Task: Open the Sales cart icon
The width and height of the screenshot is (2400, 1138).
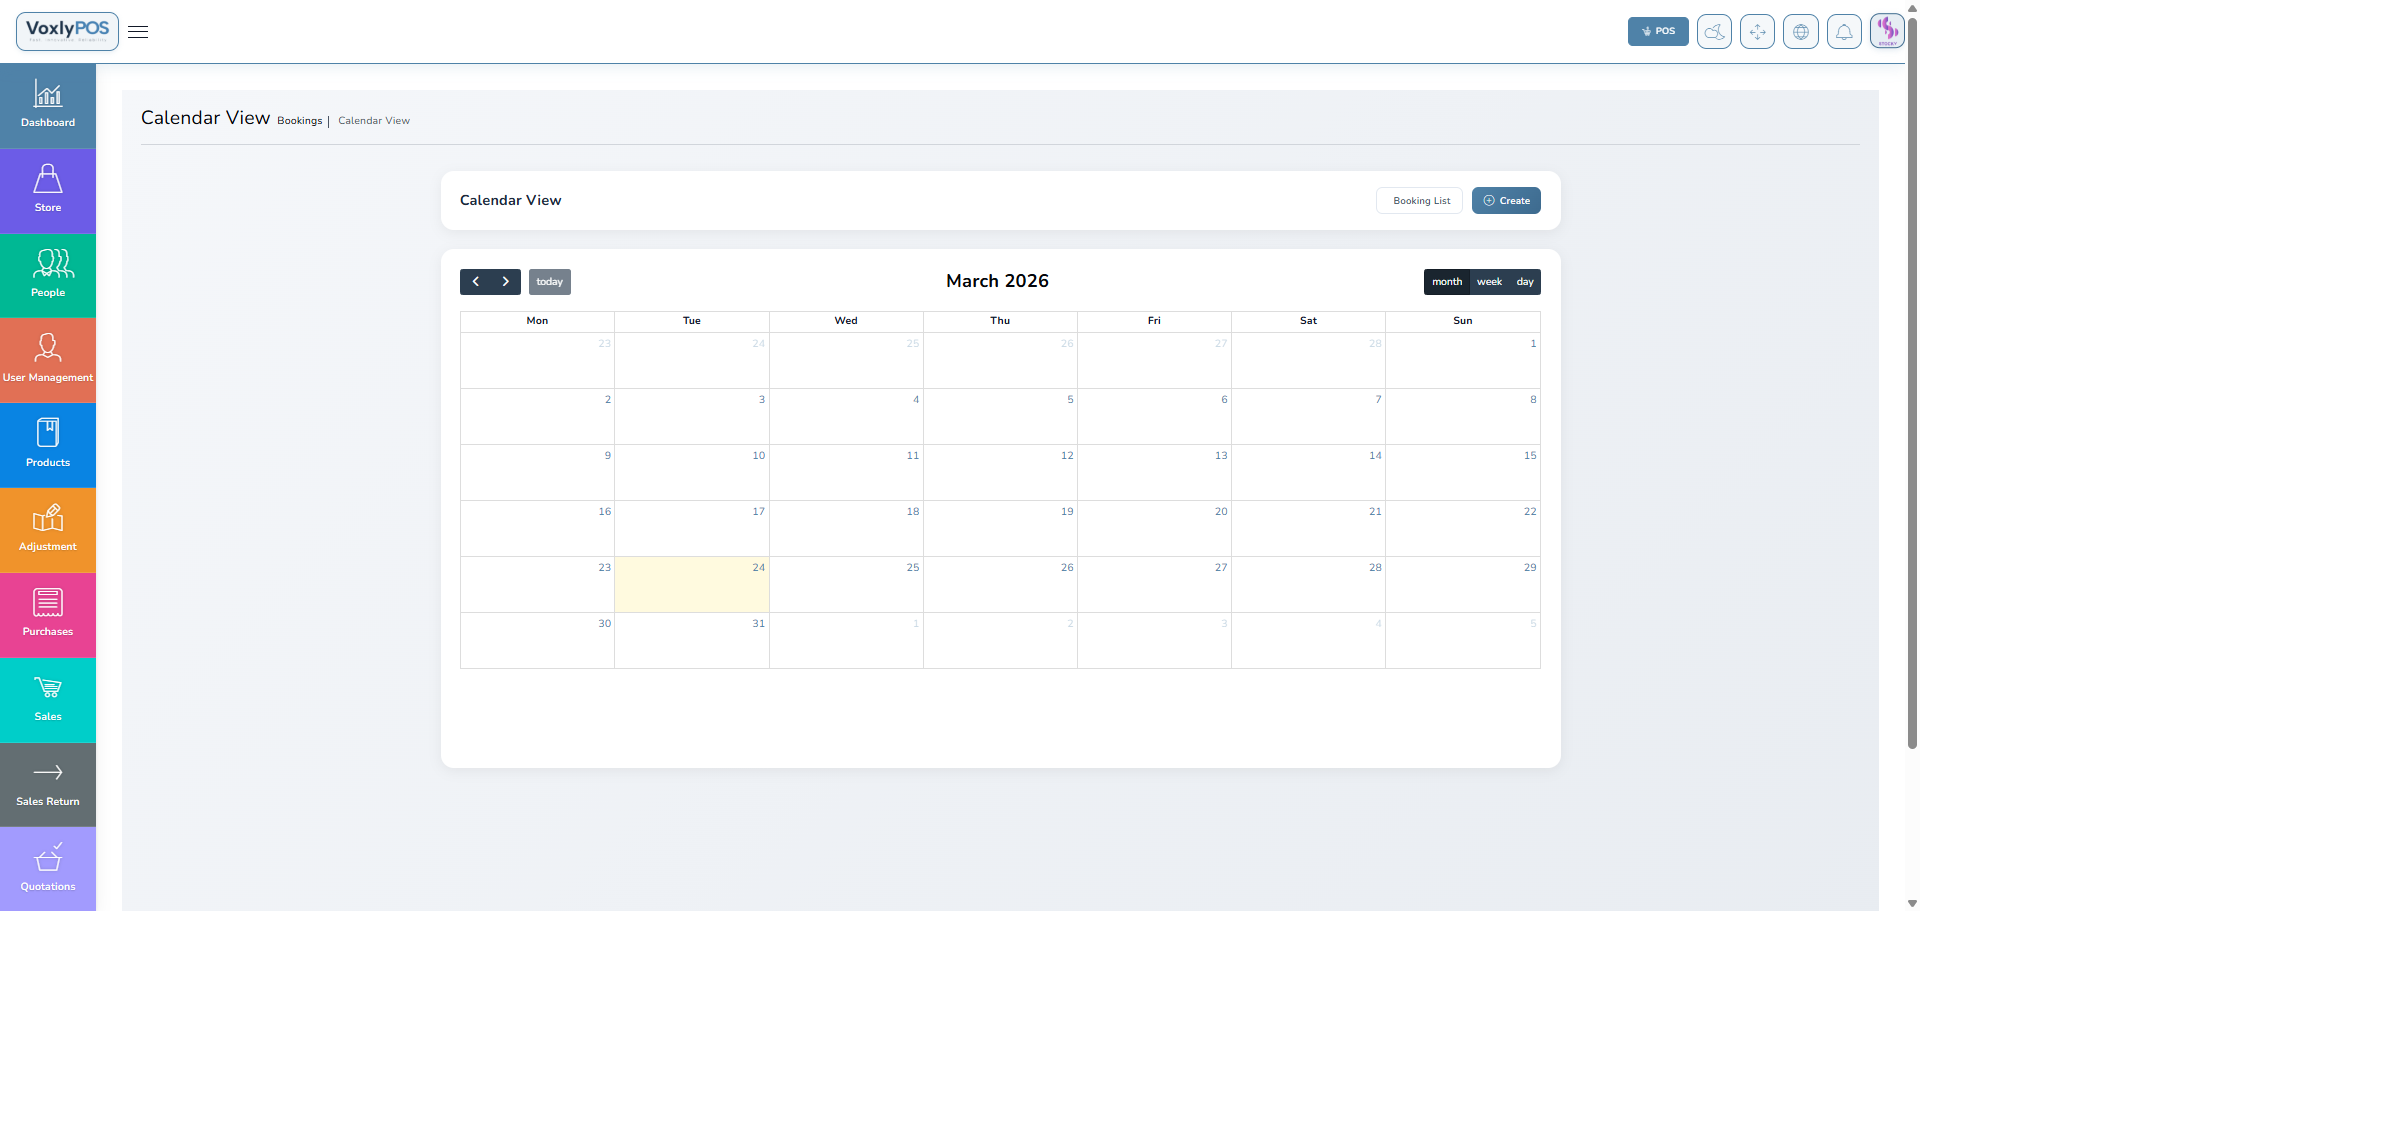Action: (47, 698)
